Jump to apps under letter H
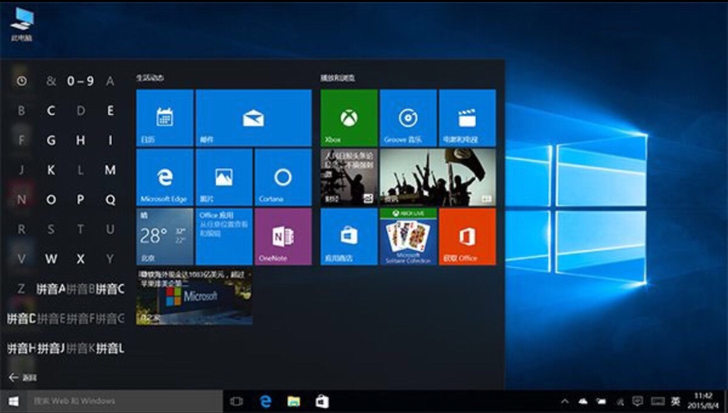Image resolution: width=728 pixels, height=413 pixels. [80, 140]
